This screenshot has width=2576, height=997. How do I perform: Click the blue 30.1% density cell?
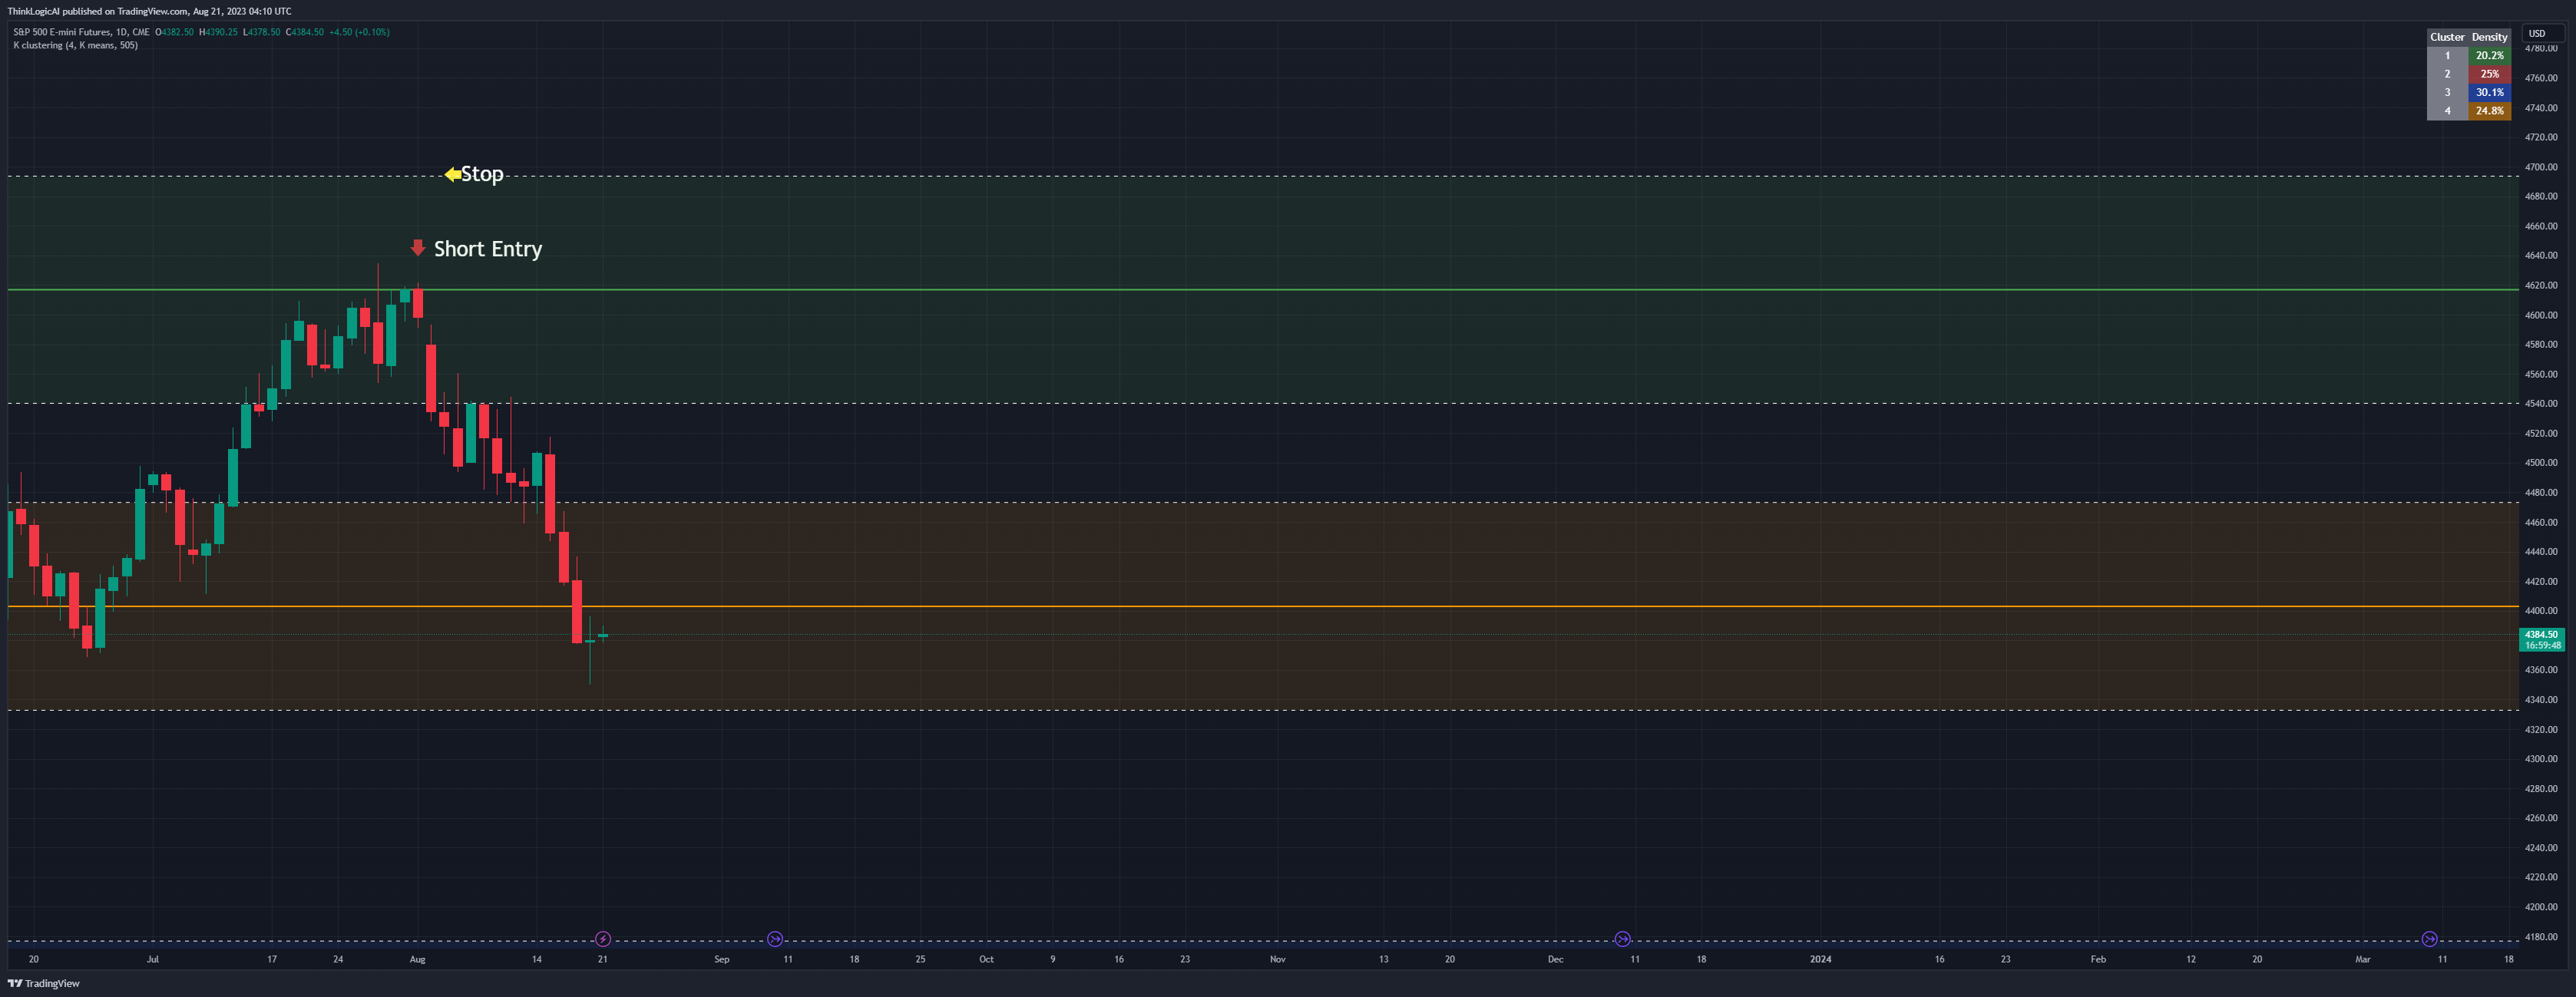2489,92
